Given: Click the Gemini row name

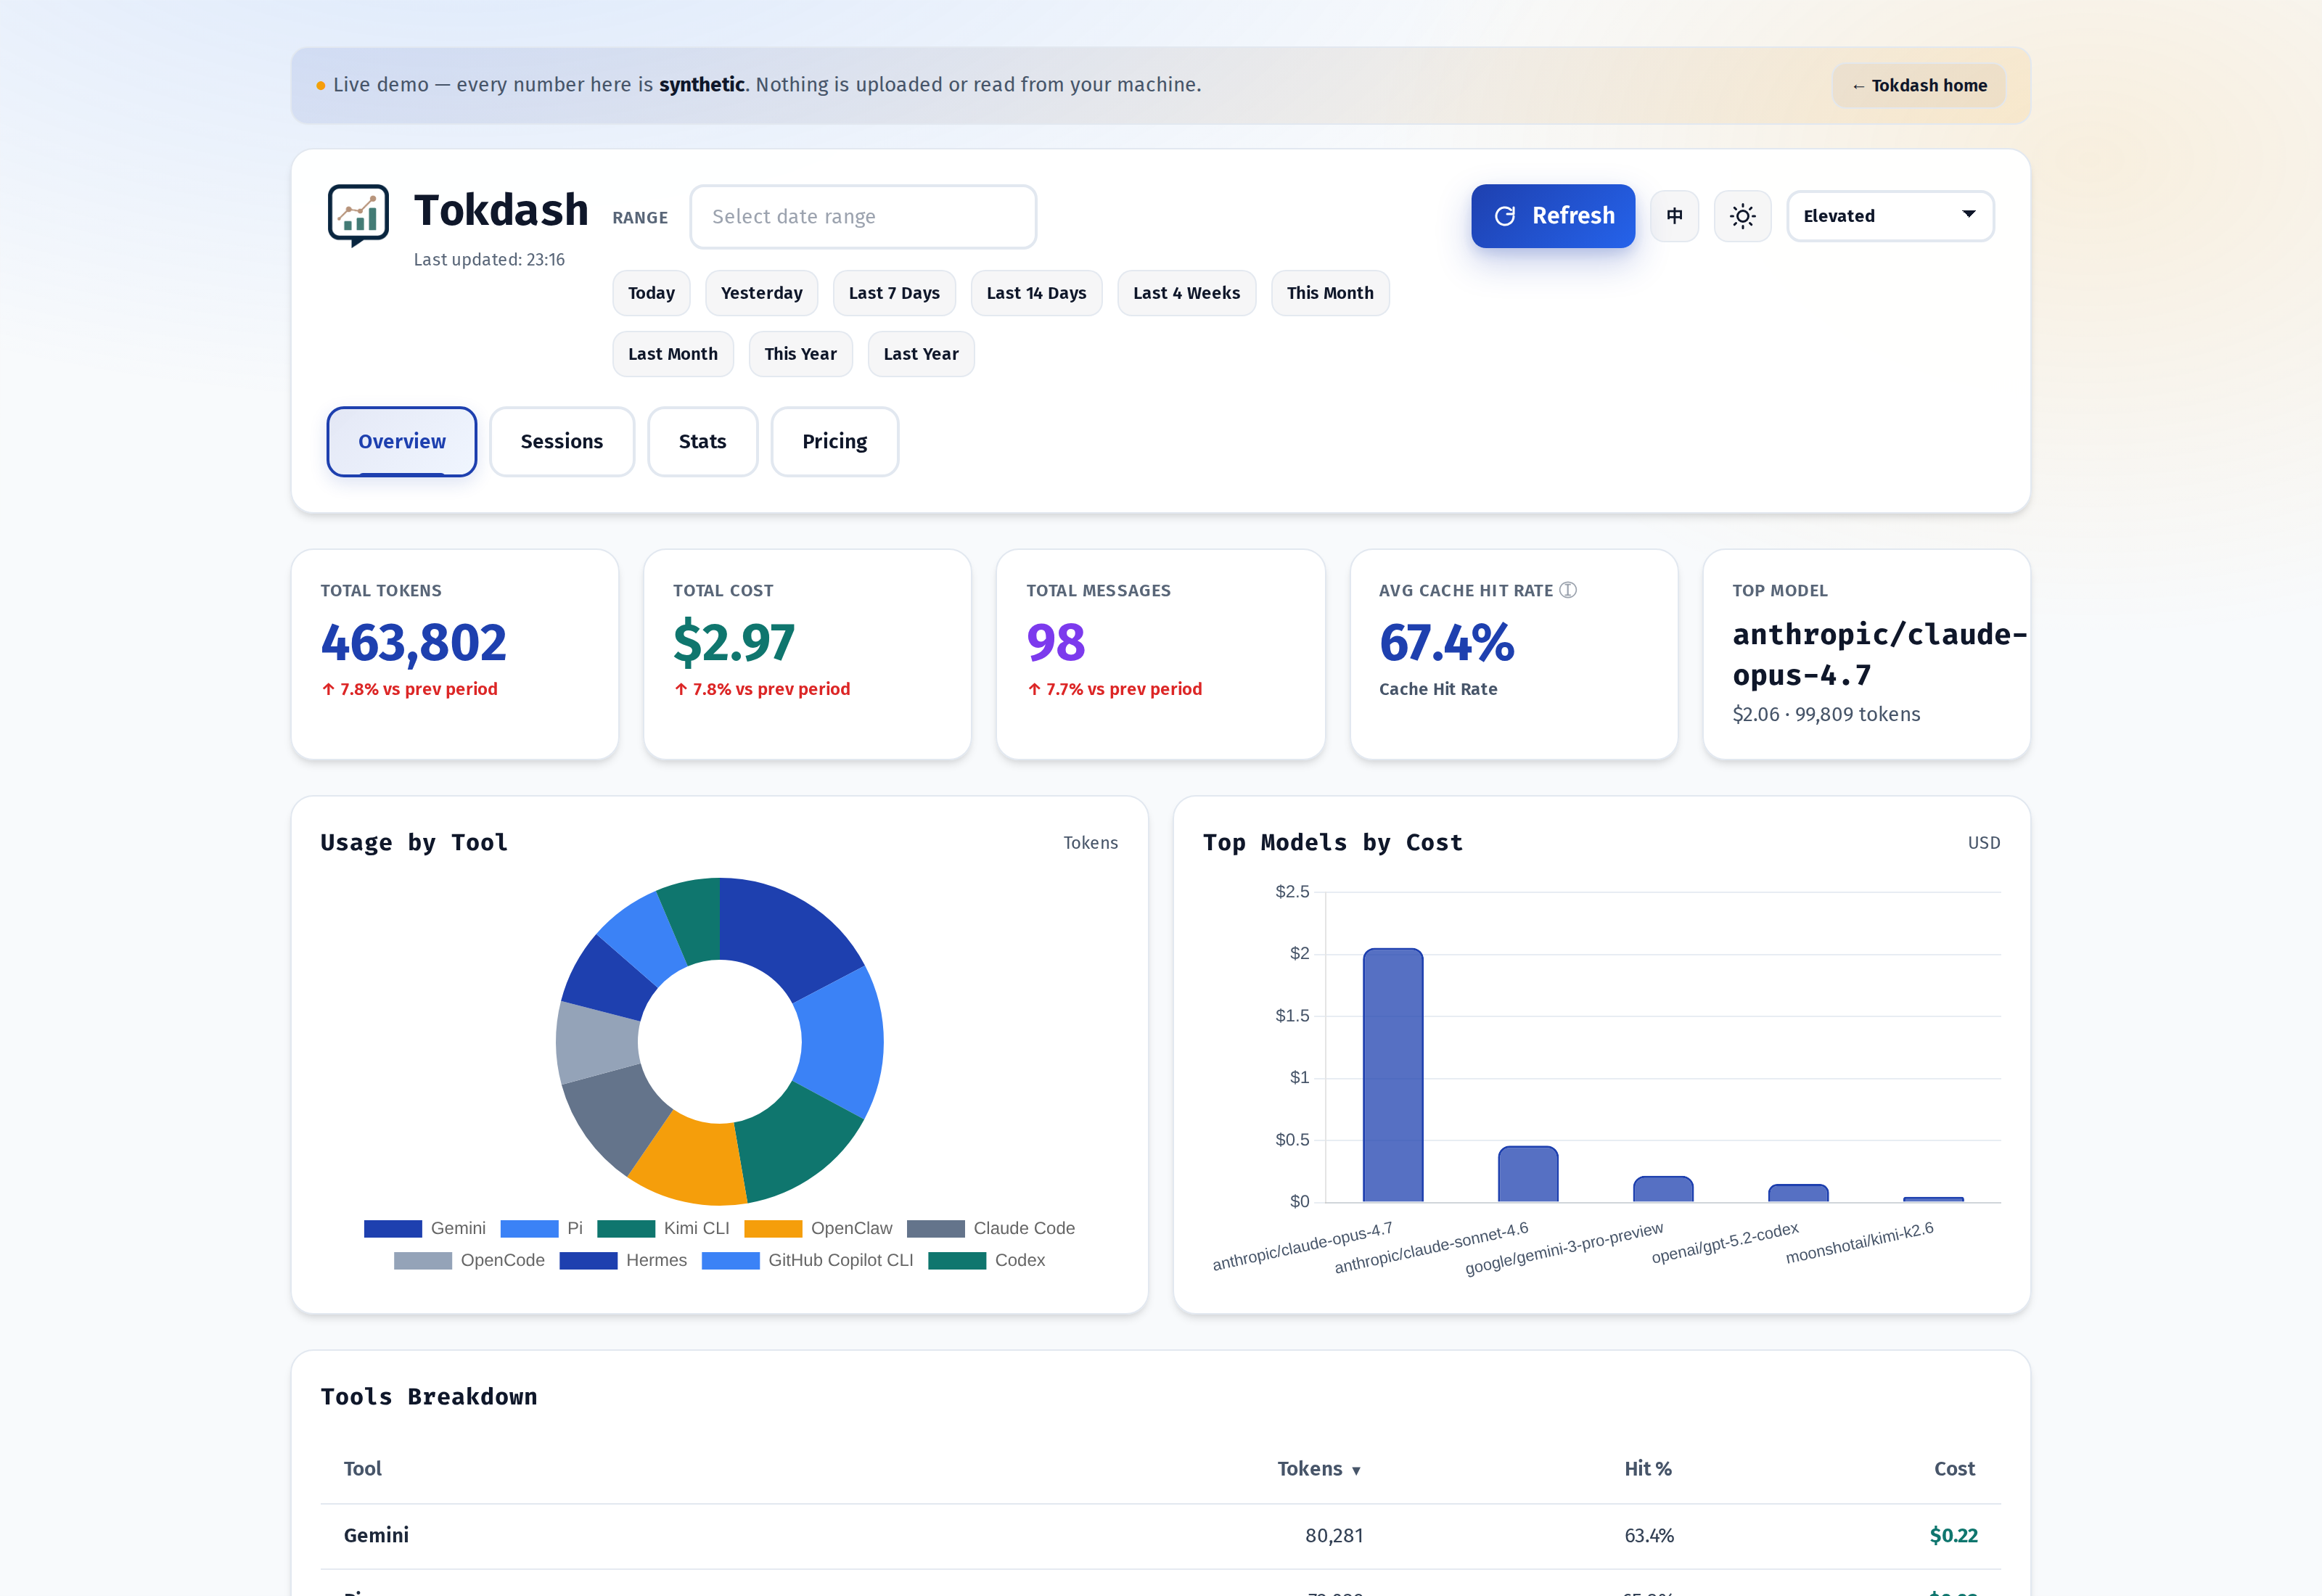Looking at the screenshot, I should click(x=376, y=1535).
